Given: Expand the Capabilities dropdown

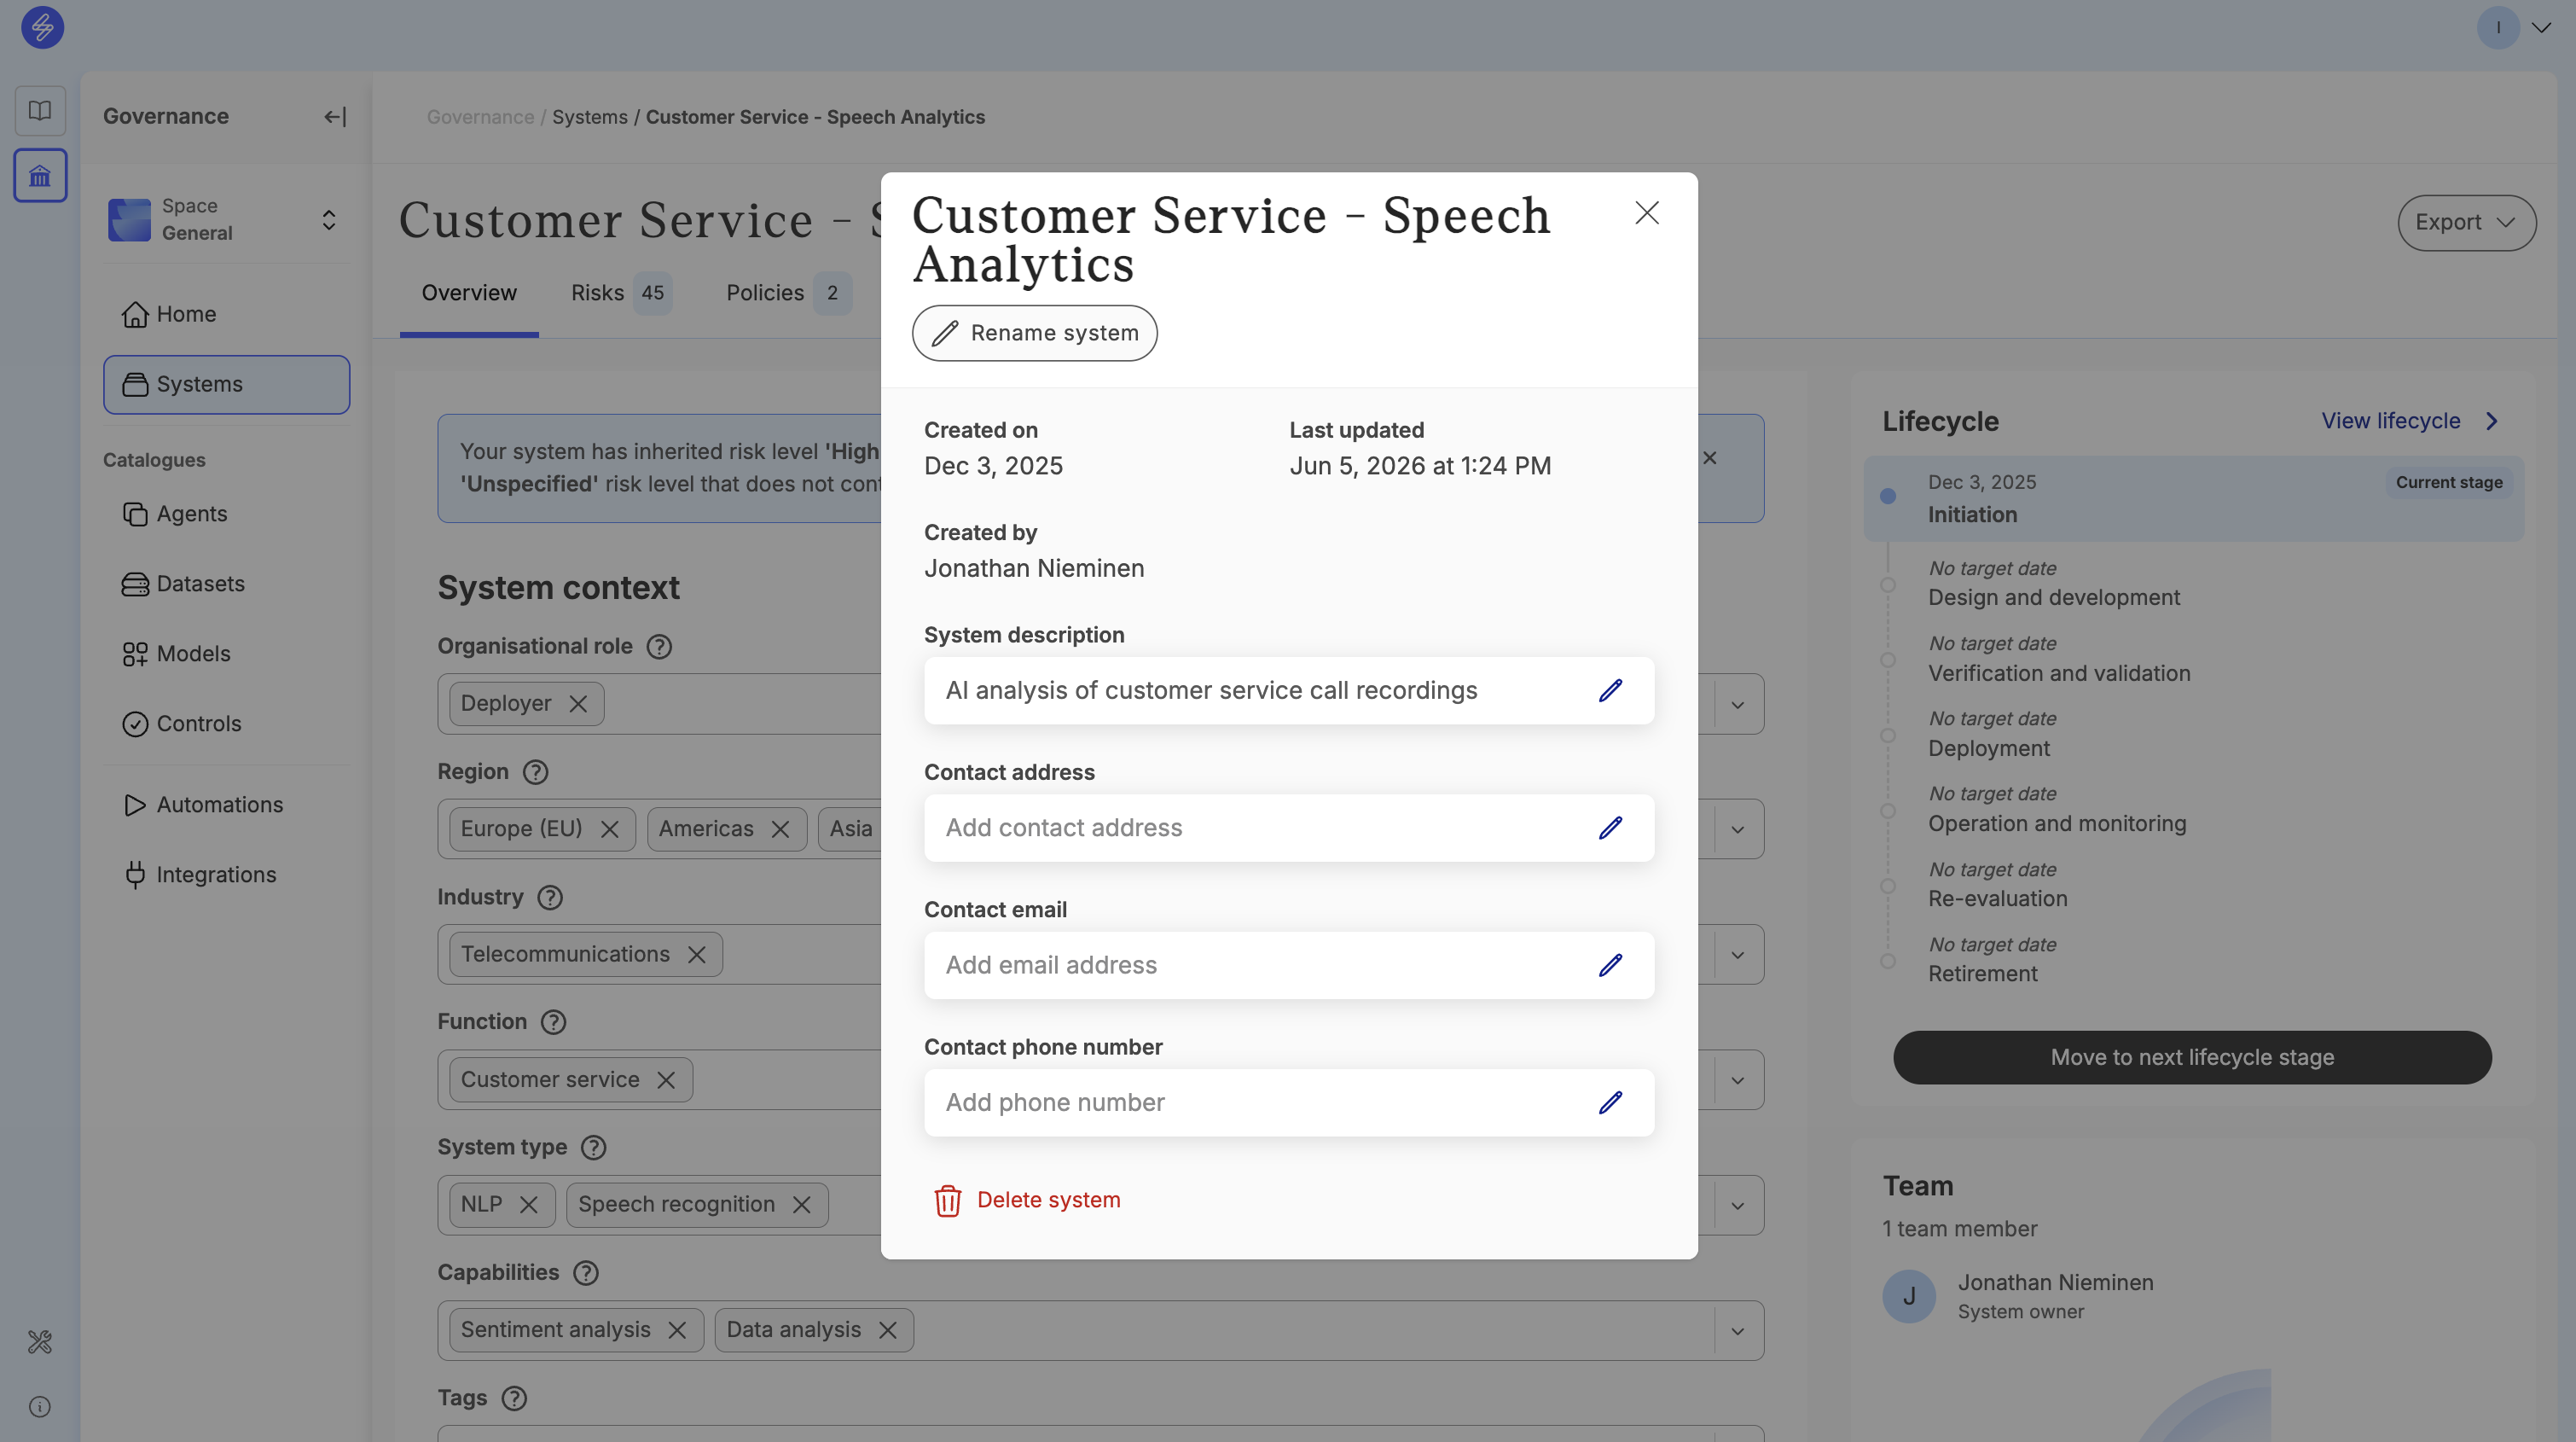Looking at the screenshot, I should (1738, 1330).
